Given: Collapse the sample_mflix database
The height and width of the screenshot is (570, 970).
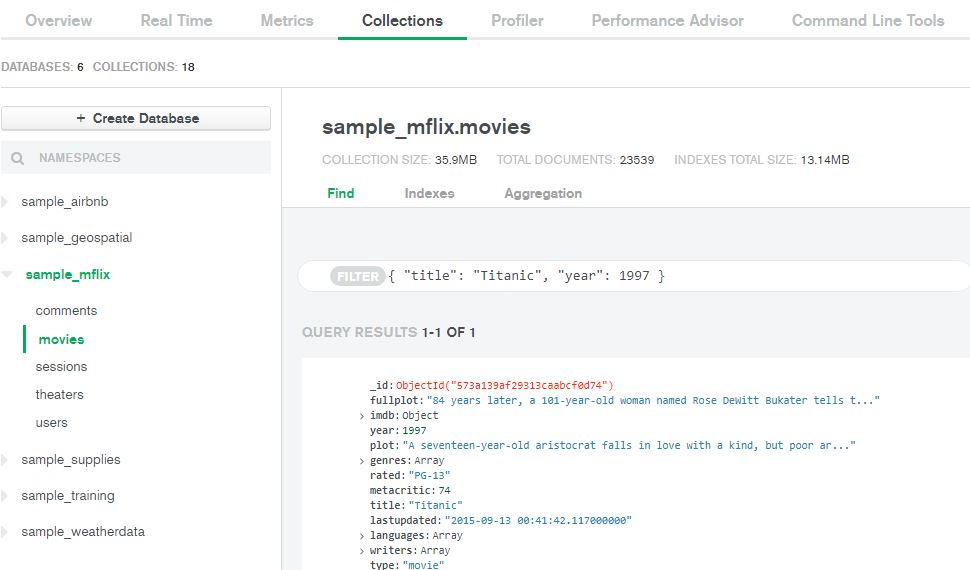Looking at the screenshot, I should tap(6, 274).
